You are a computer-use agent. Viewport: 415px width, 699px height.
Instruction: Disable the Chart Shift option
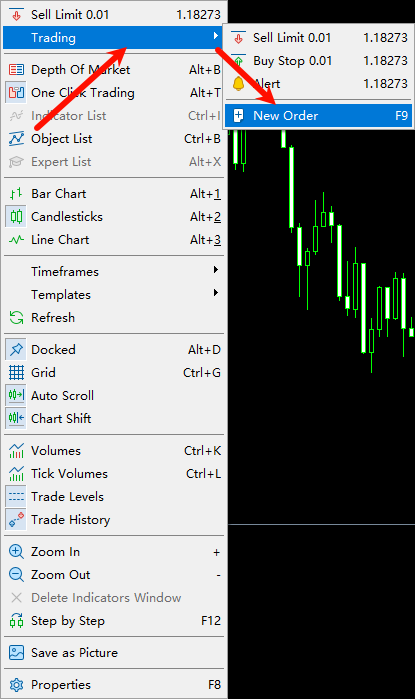pos(114,419)
